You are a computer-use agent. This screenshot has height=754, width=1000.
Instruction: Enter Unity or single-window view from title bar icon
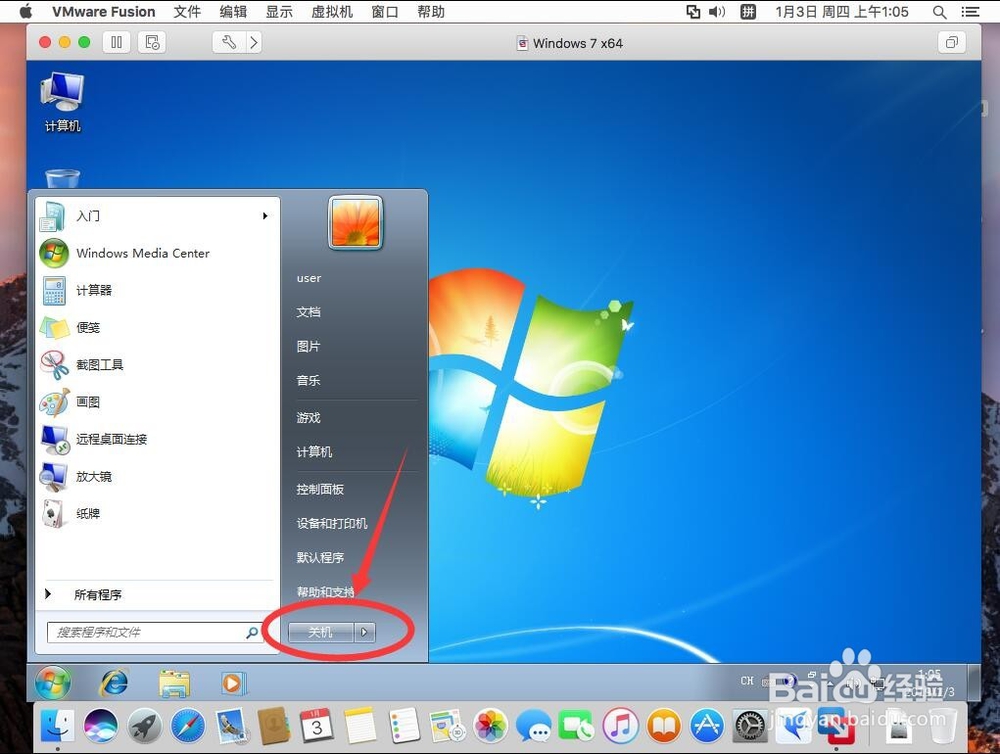952,43
